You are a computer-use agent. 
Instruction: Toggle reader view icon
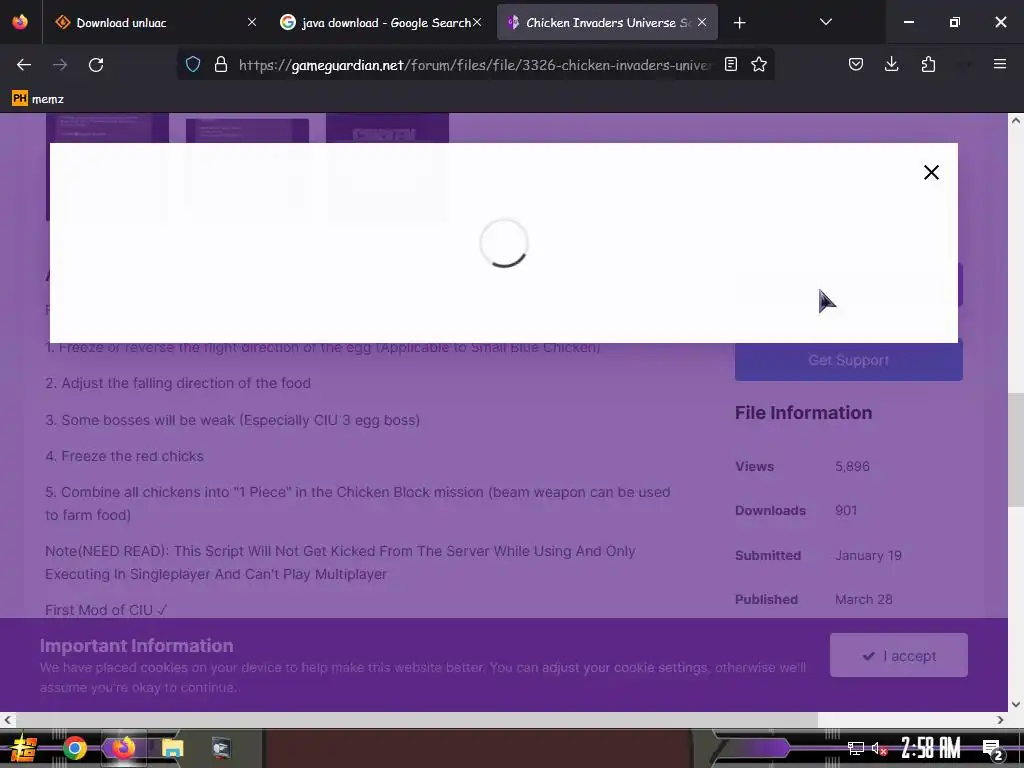731,64
